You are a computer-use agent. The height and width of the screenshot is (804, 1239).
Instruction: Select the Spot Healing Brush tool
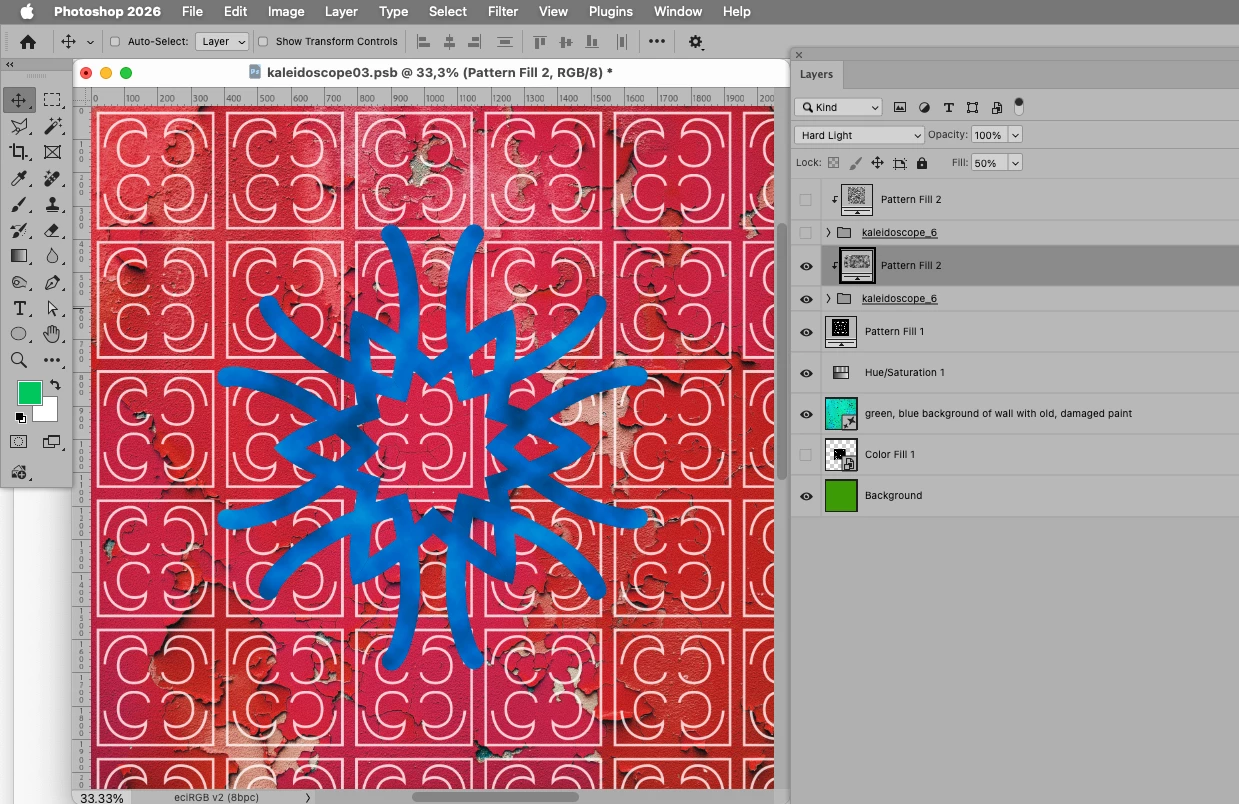click(52, 178)
